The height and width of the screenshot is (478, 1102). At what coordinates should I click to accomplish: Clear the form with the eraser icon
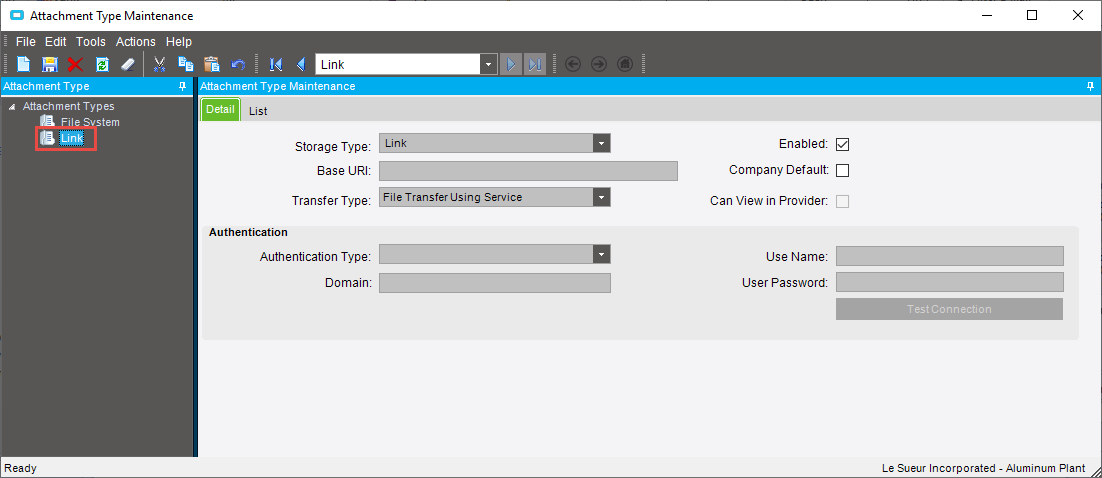point(127,65)
